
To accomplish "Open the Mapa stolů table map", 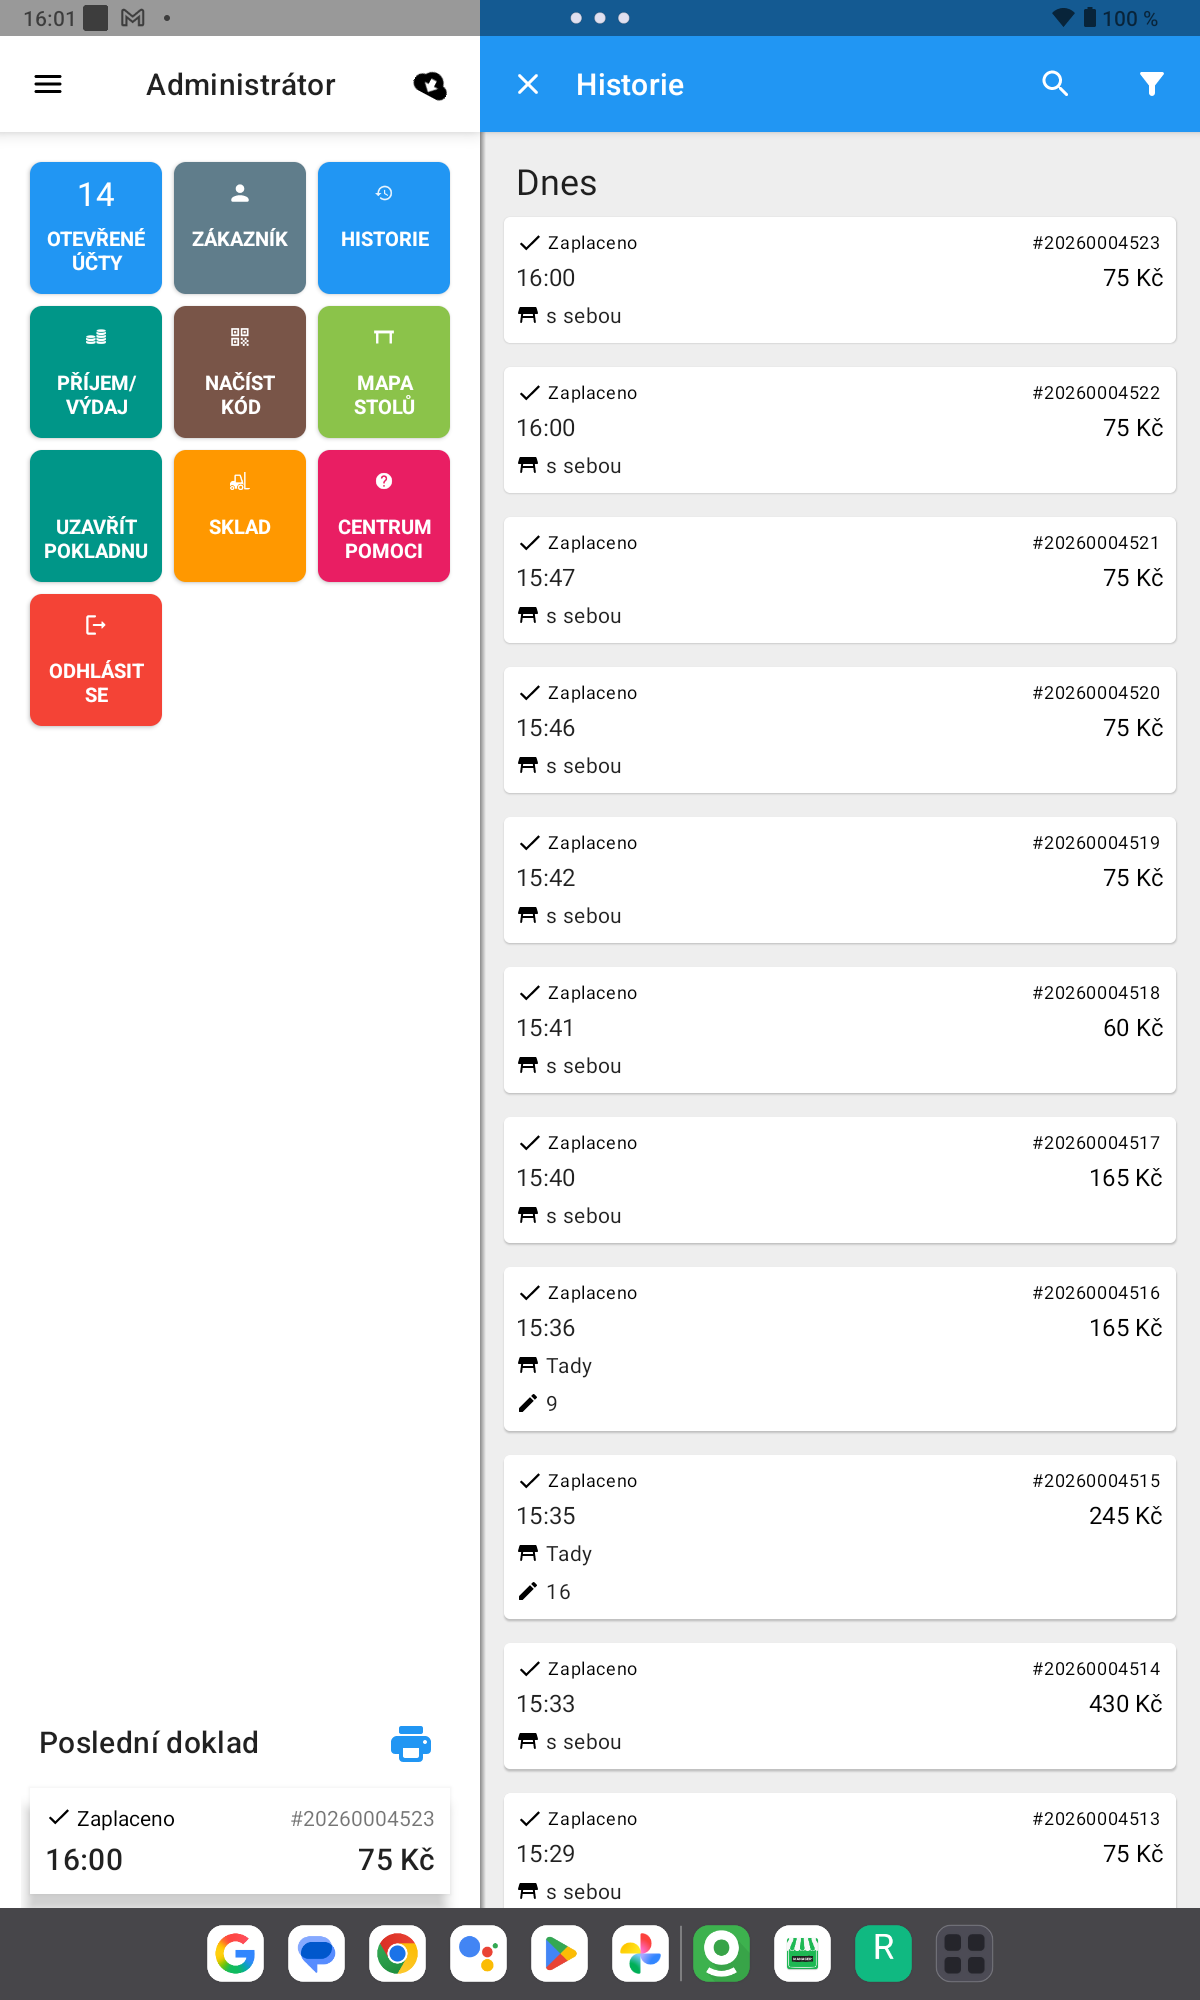I will pos(383,371).
